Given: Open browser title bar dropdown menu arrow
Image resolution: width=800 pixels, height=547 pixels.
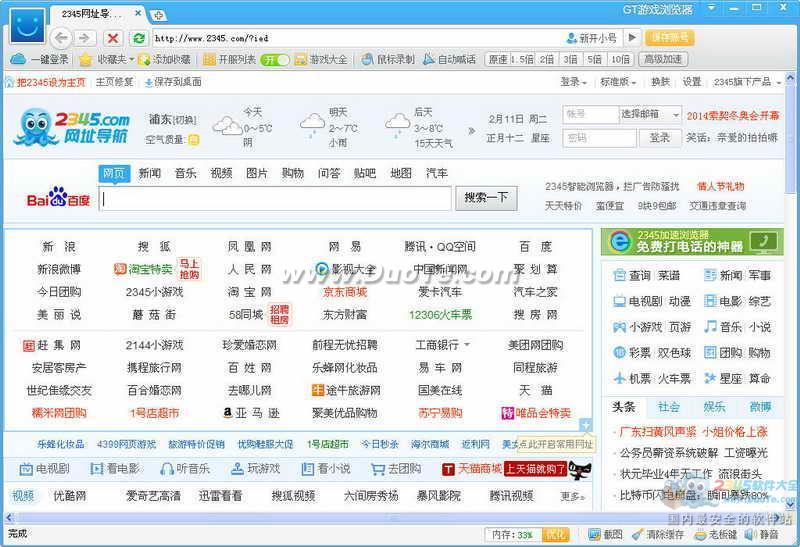Looking at the screenshot, I should (711, 8).
